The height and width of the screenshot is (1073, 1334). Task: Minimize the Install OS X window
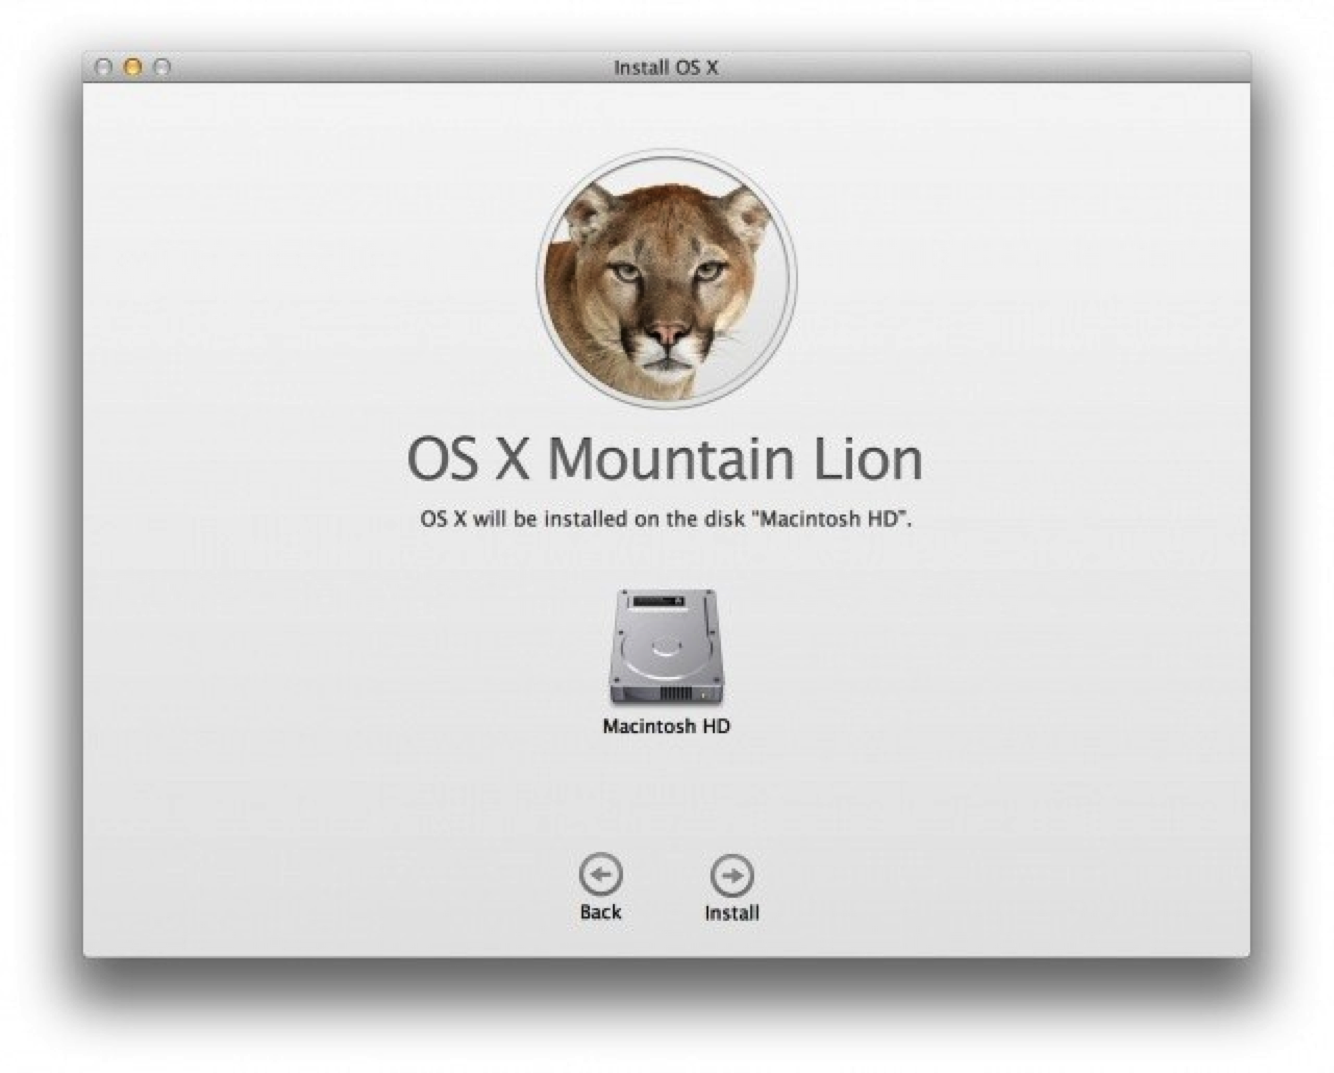132,67
